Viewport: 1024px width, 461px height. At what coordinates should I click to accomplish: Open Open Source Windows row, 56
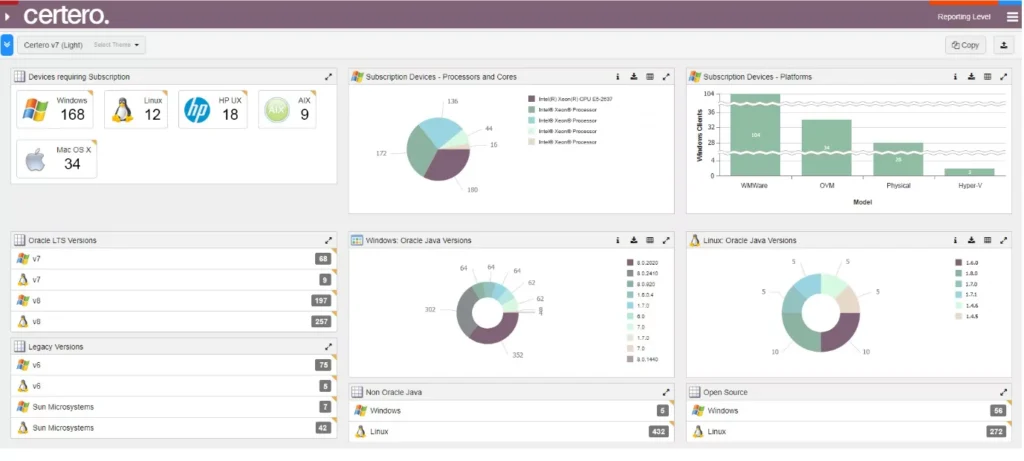tap(849, 411)
